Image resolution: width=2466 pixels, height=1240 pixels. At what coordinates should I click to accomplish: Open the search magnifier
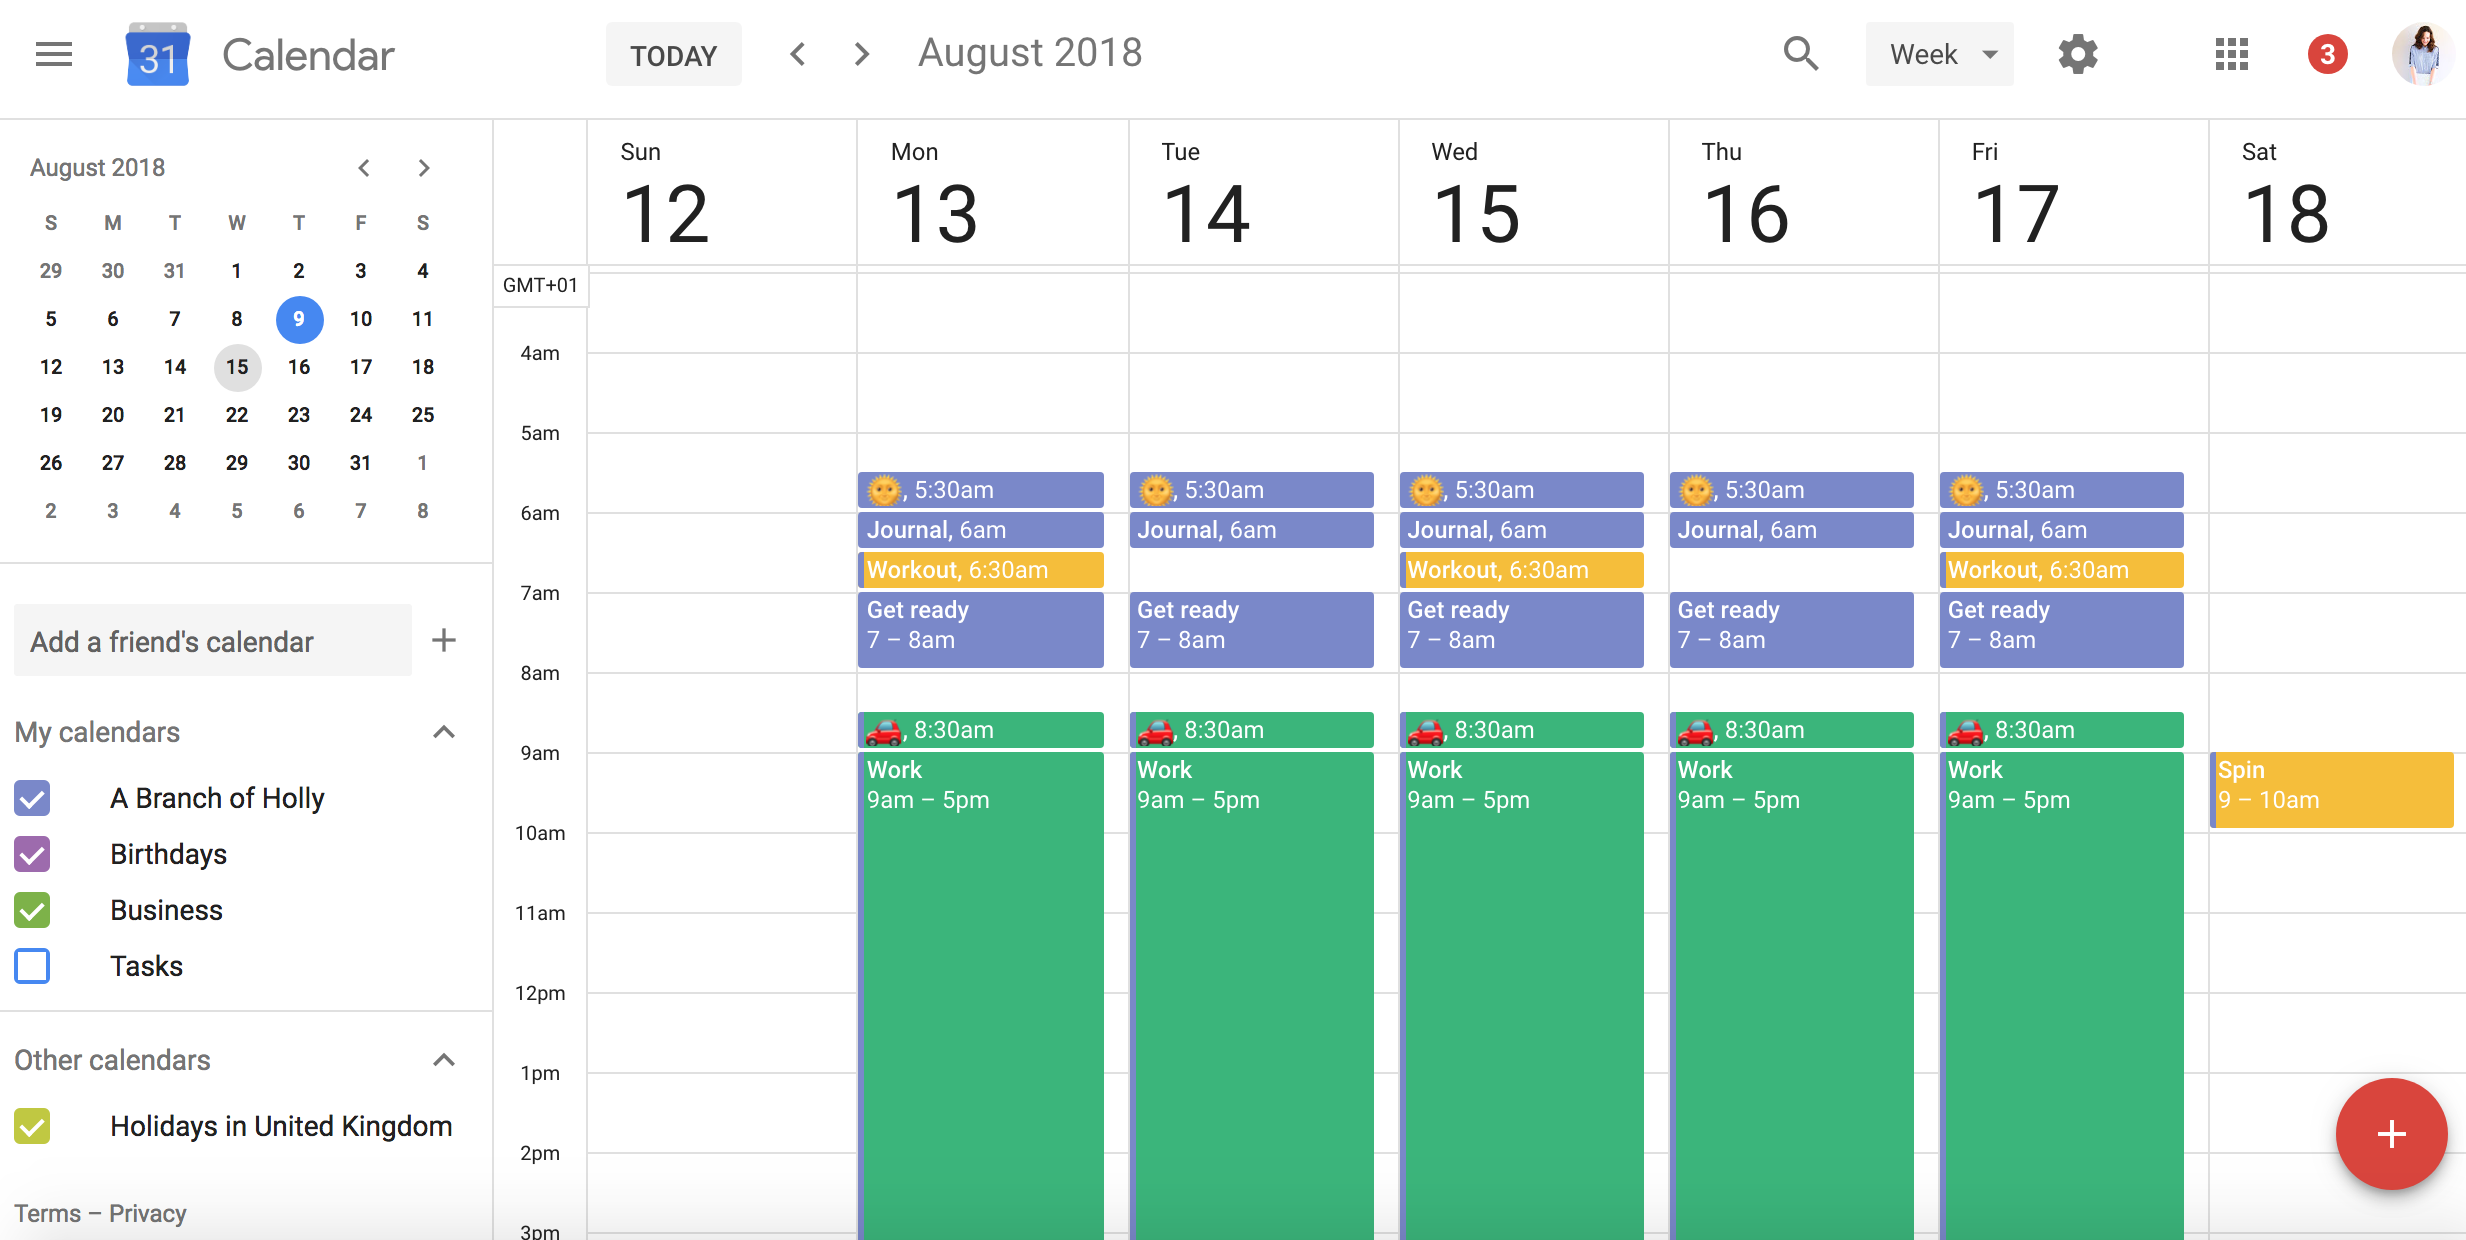click(1800, 54)
